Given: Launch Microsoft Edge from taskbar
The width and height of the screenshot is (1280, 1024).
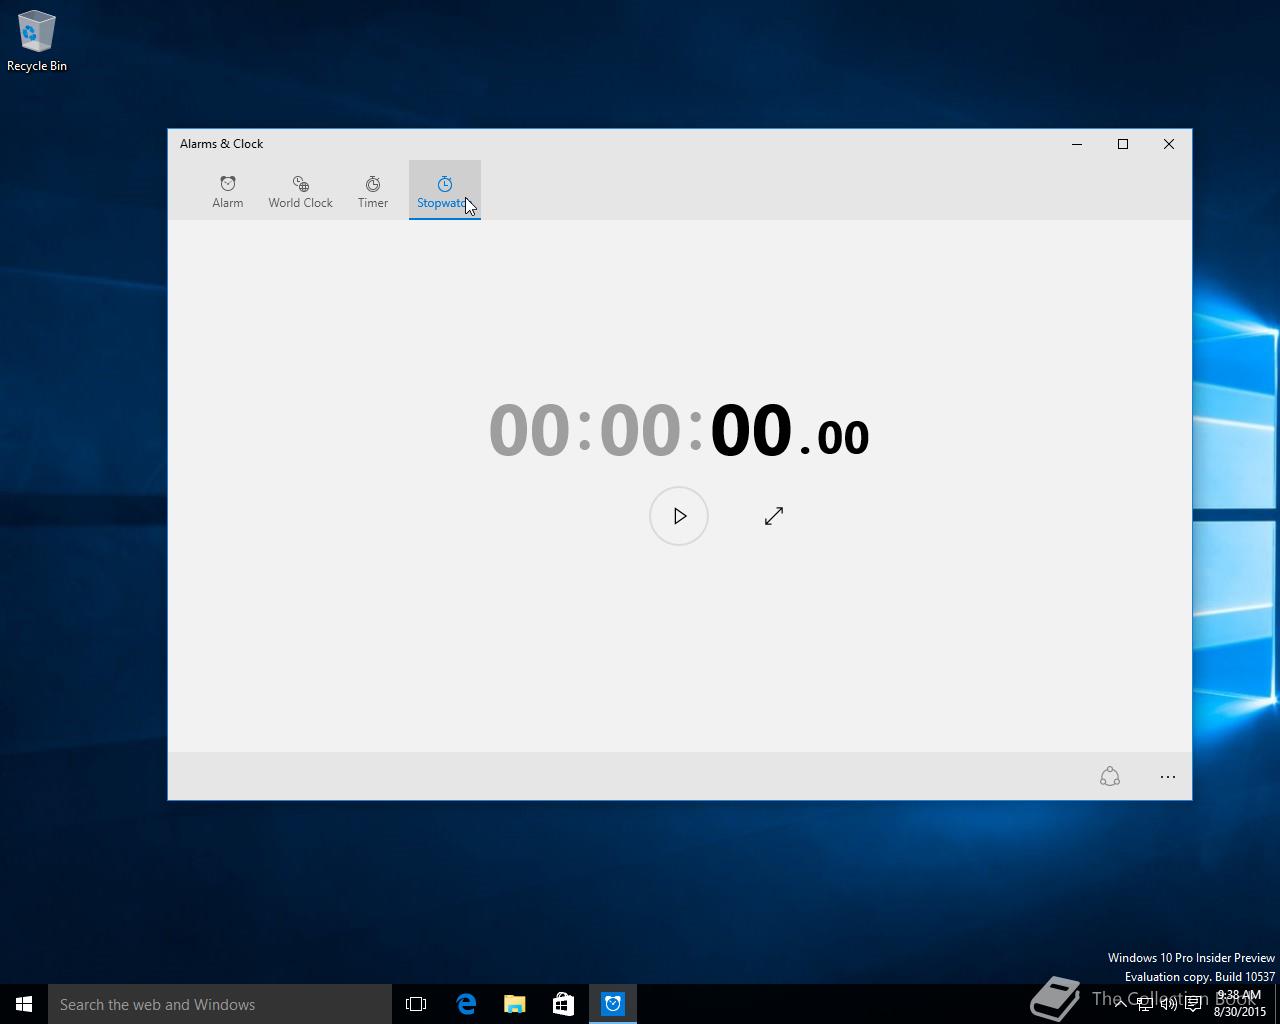Looking at the screenshot, I should pyautogui.click(x=466, y=1004).
